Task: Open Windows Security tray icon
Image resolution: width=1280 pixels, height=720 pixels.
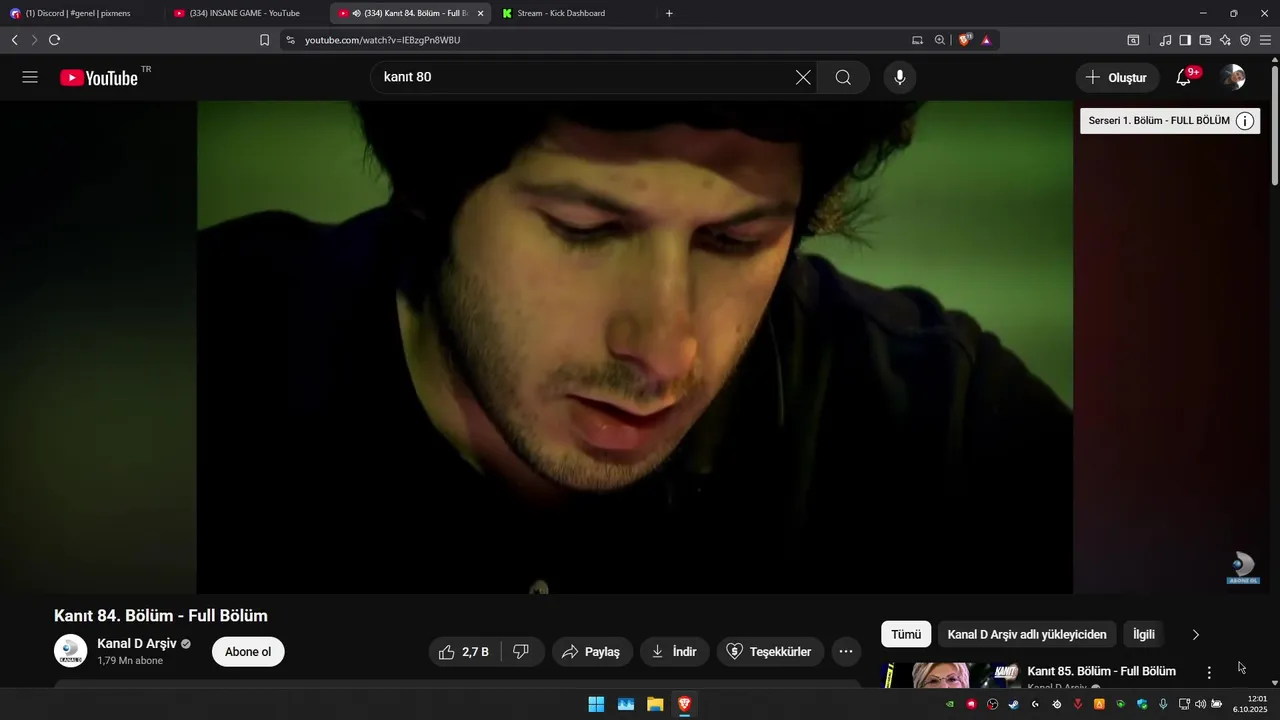Action: point(1141,704)
